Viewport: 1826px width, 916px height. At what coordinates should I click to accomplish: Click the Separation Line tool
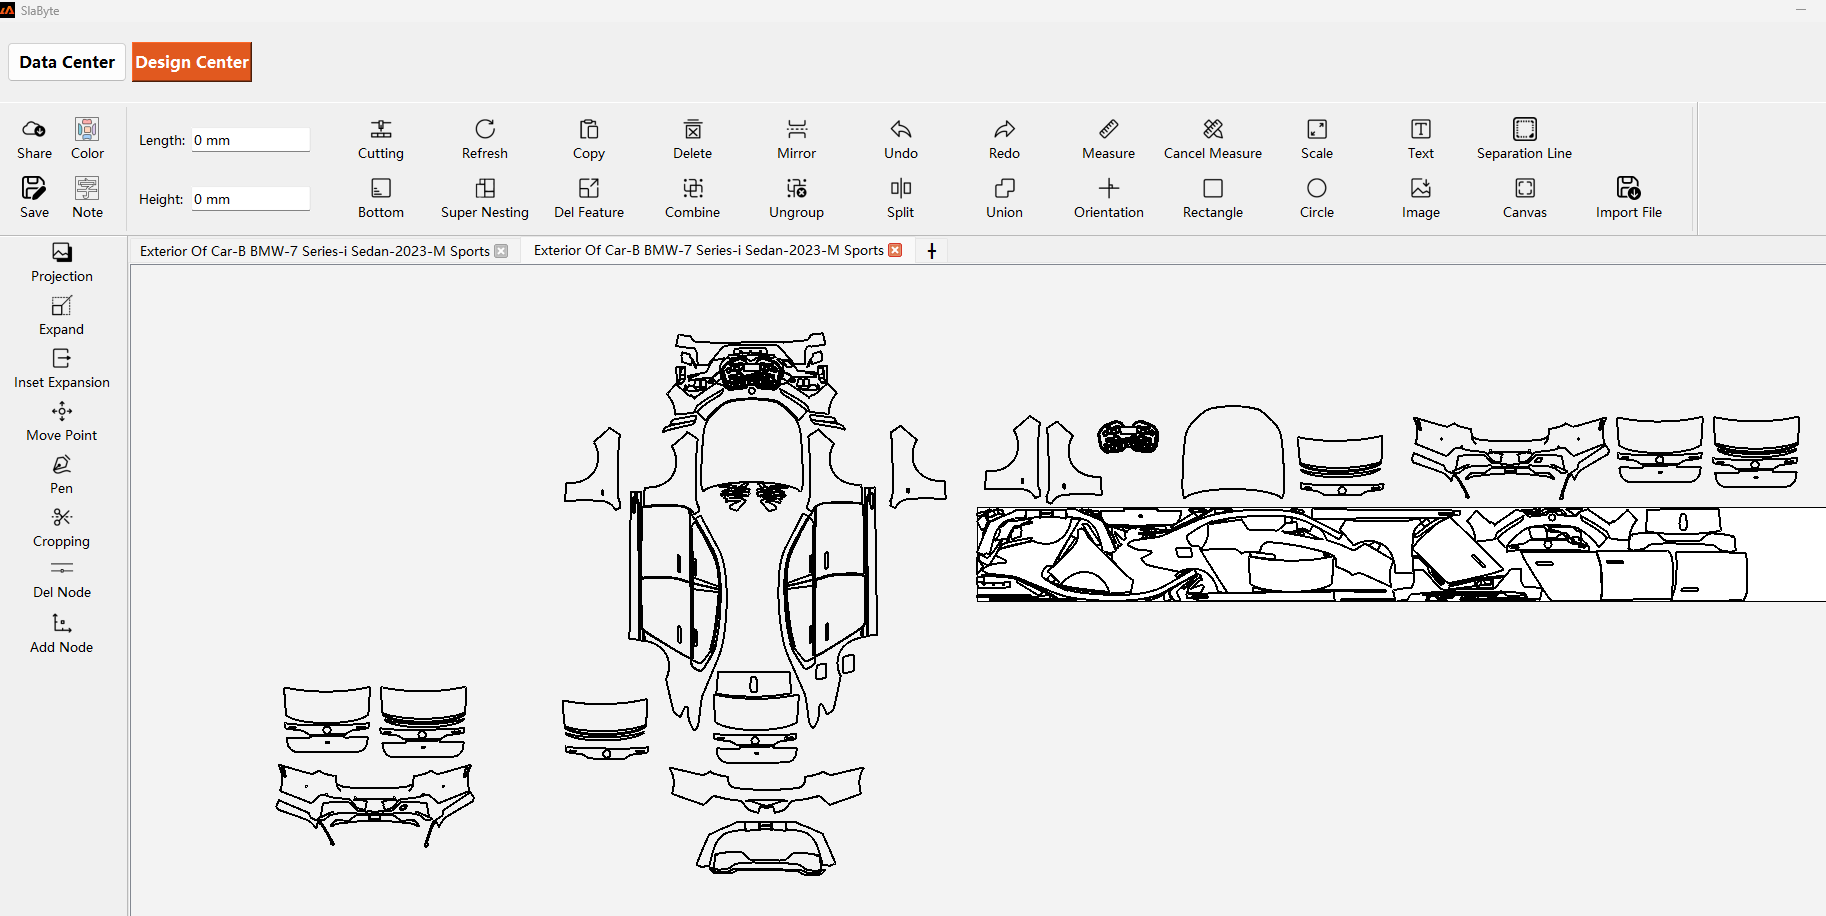(1524, 139)
